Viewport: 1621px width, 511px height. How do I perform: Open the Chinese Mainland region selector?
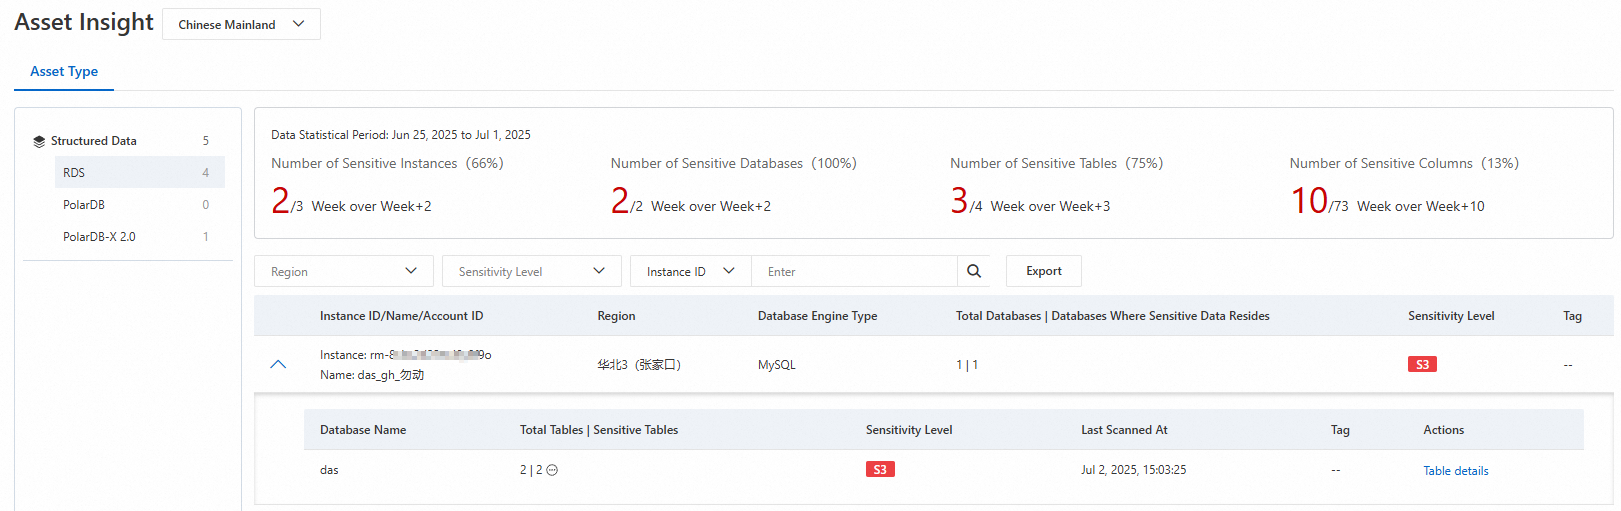[x=241, y=24]
